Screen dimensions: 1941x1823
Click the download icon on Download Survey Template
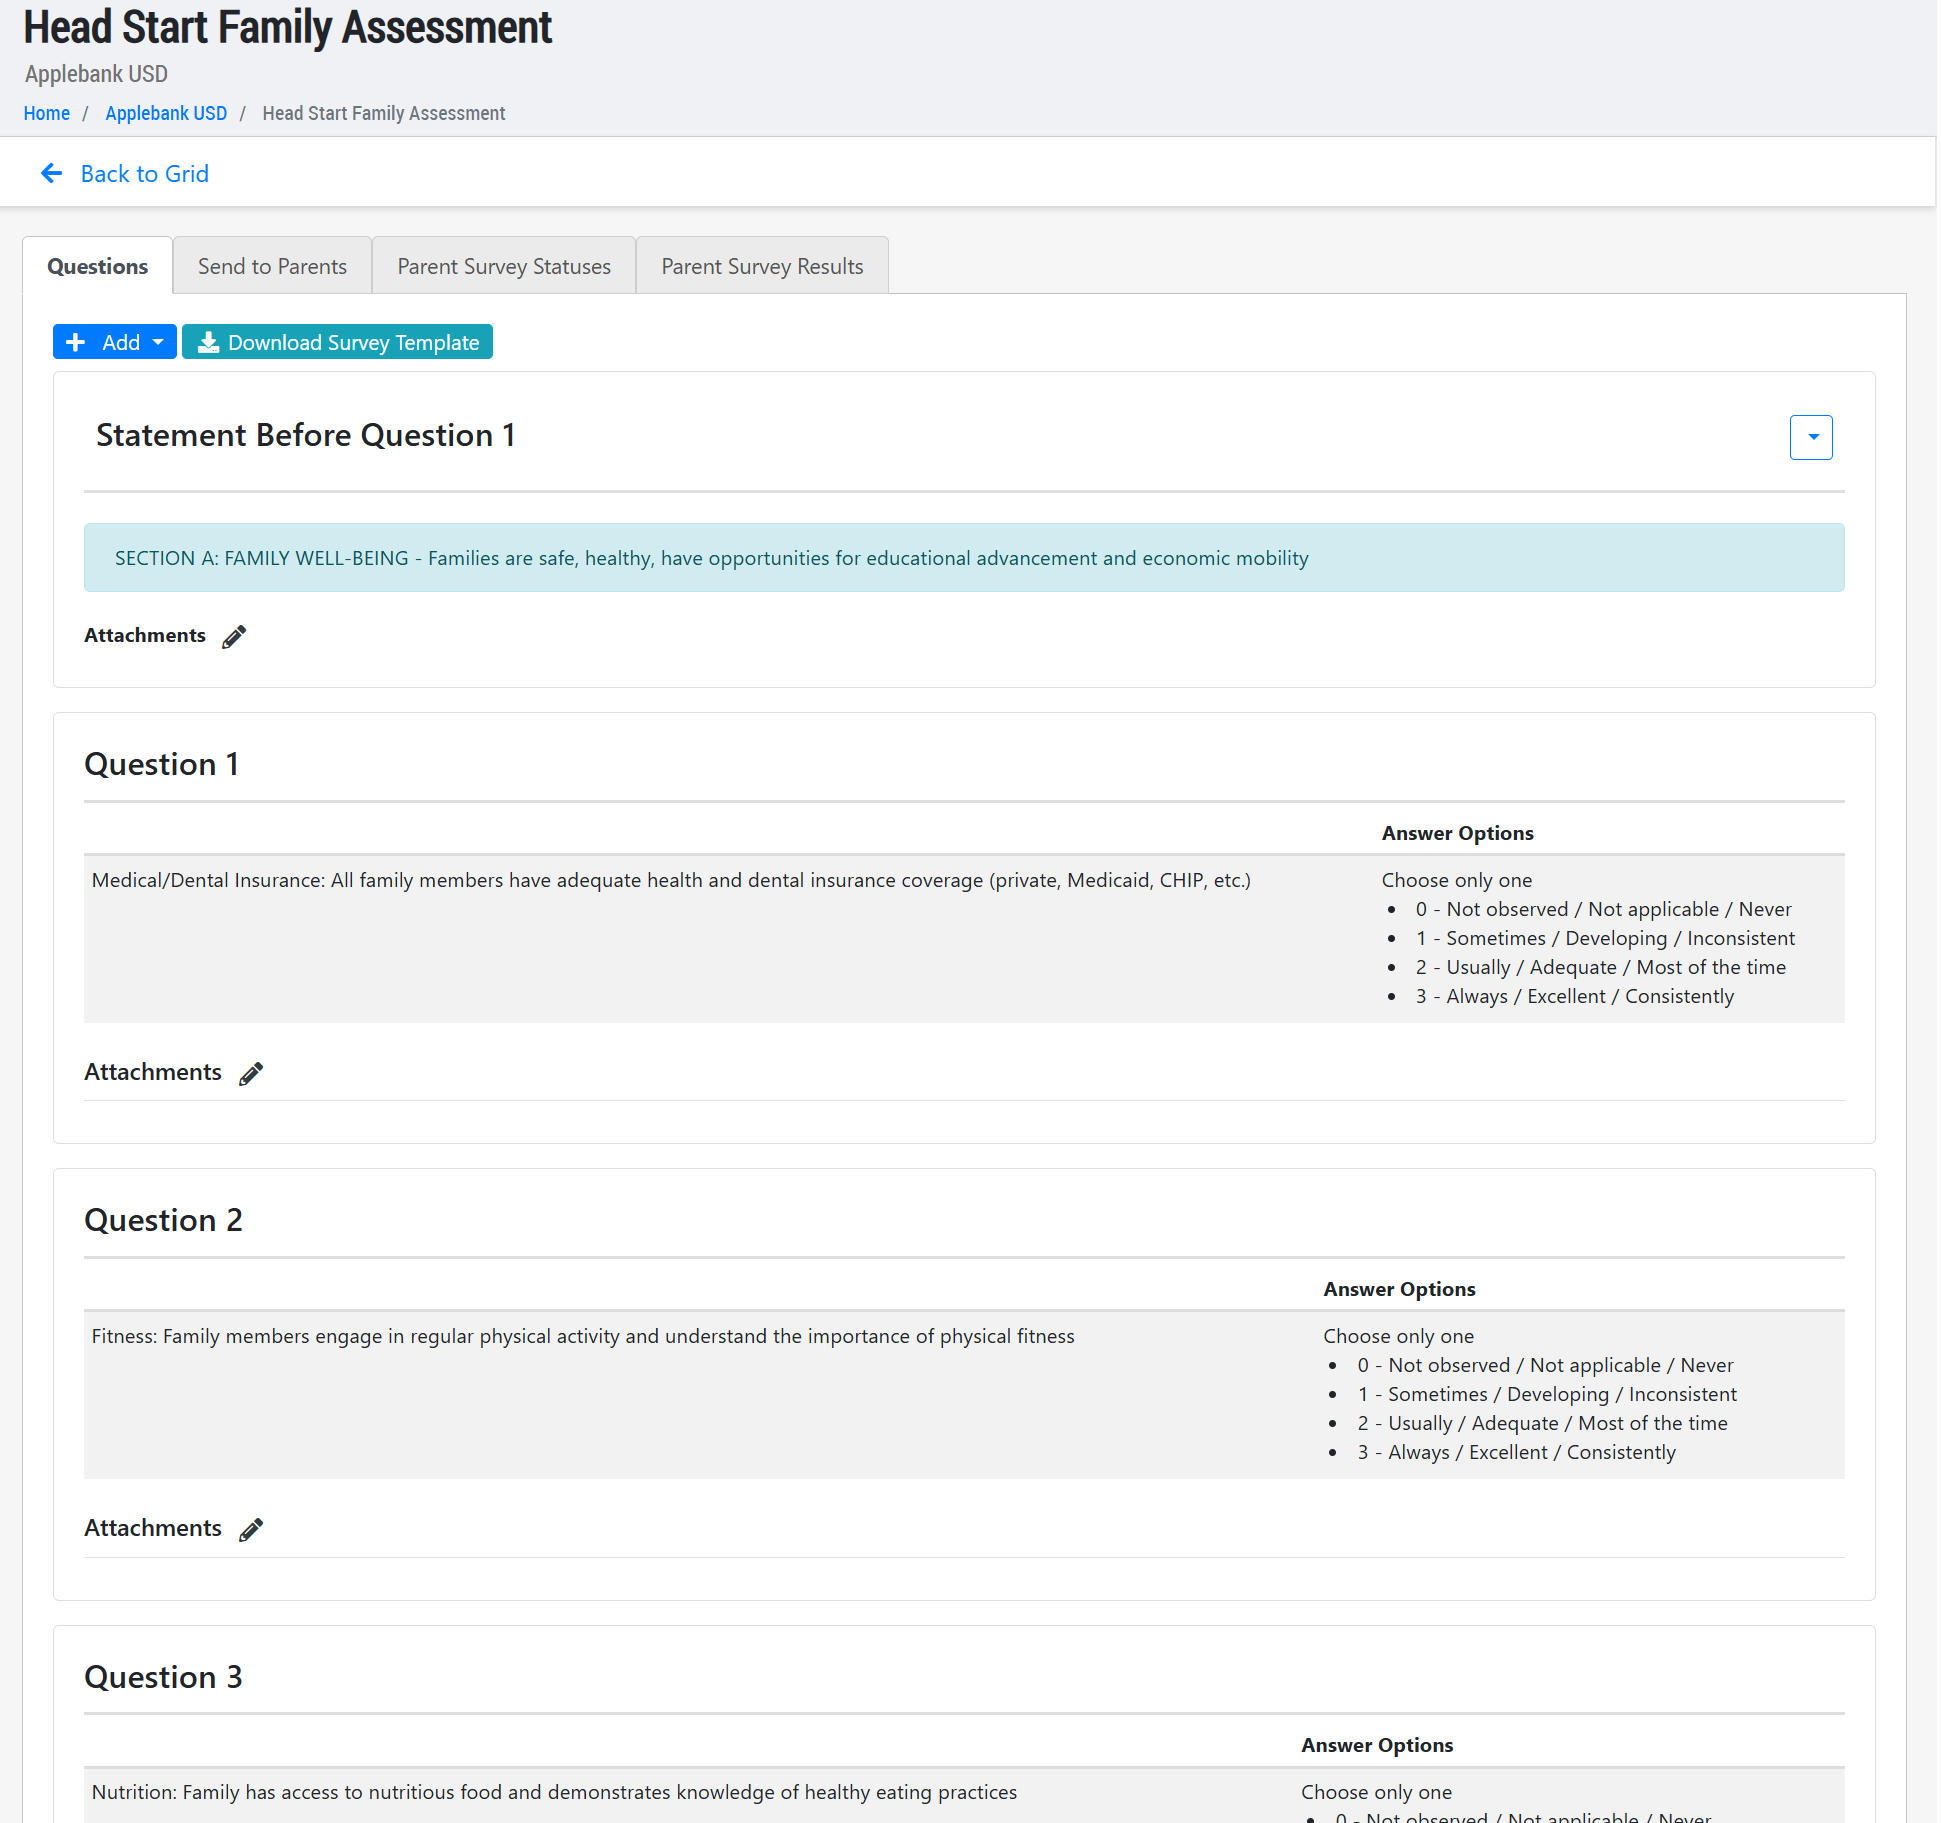(208, 343)
